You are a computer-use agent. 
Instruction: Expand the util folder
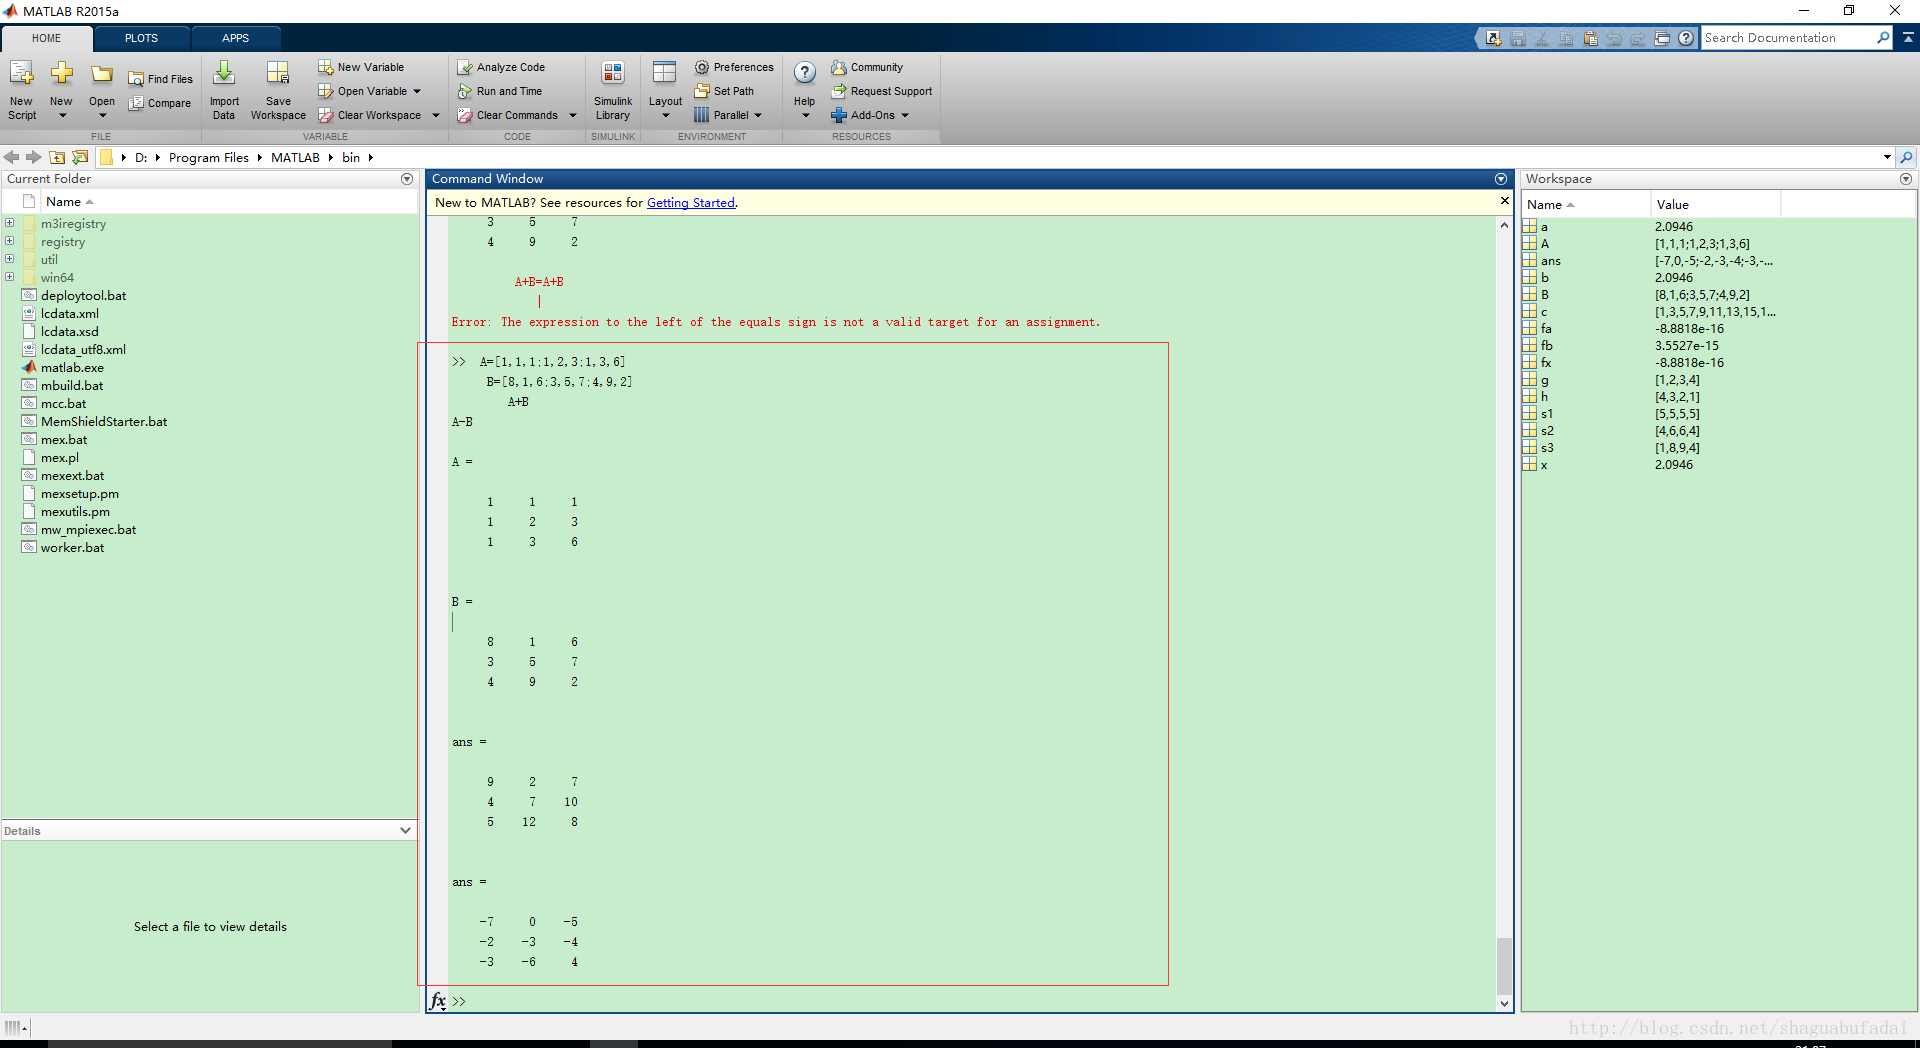[9, 259]
